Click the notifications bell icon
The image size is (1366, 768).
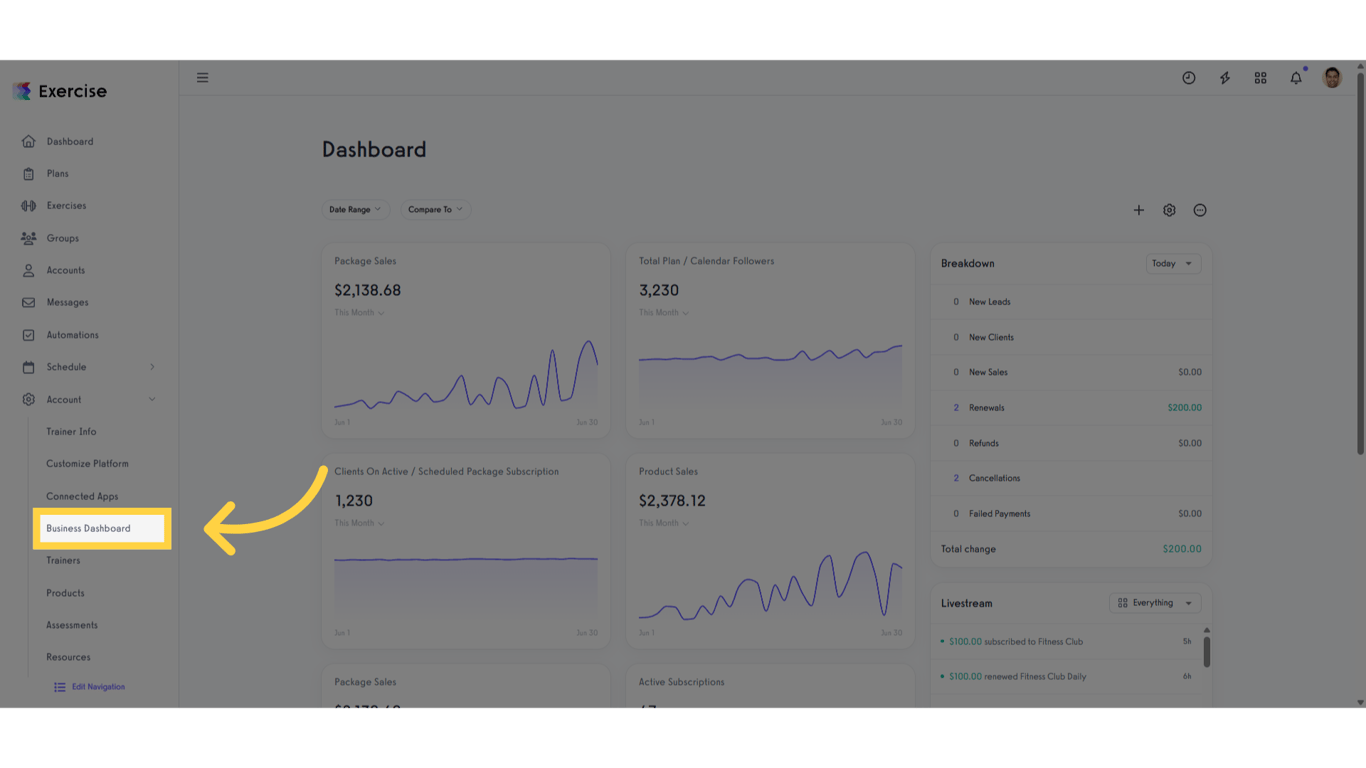tap(1296, 77)
